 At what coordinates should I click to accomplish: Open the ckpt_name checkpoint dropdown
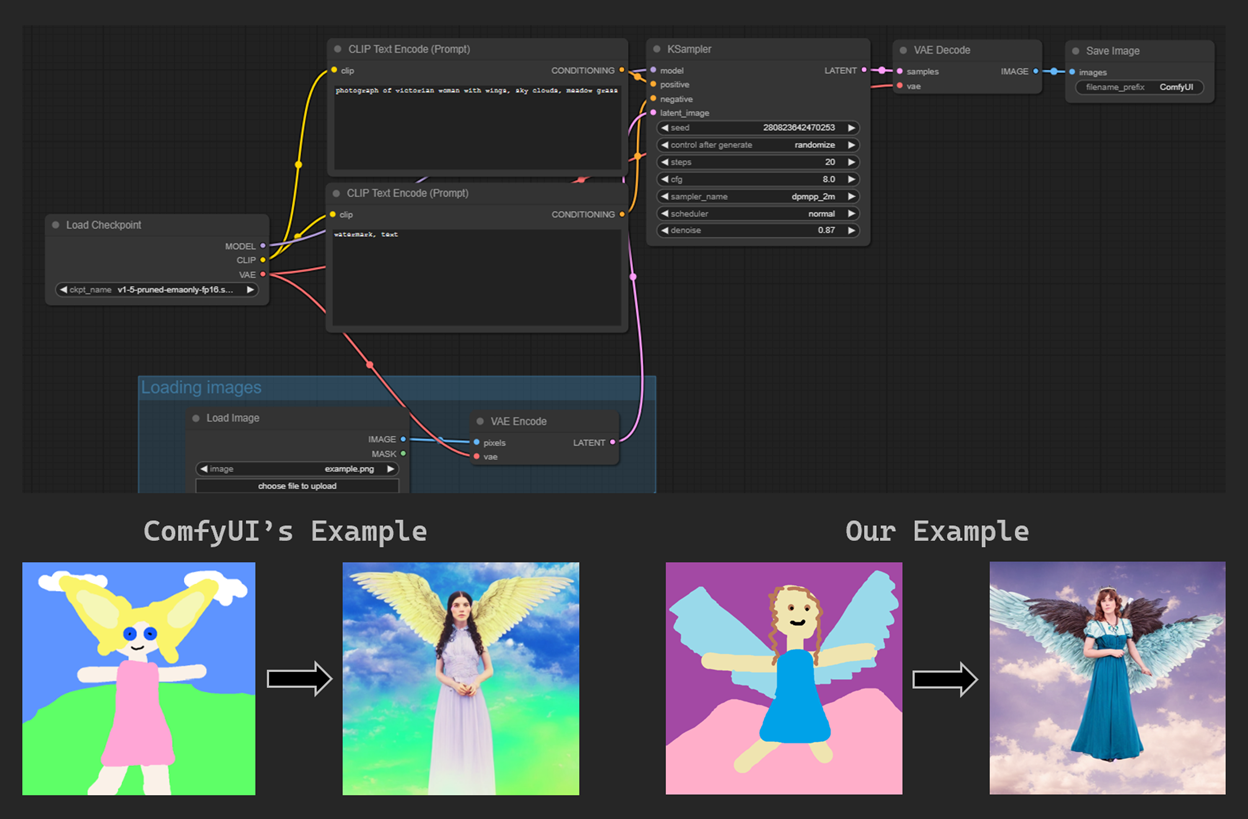[157, 290]
